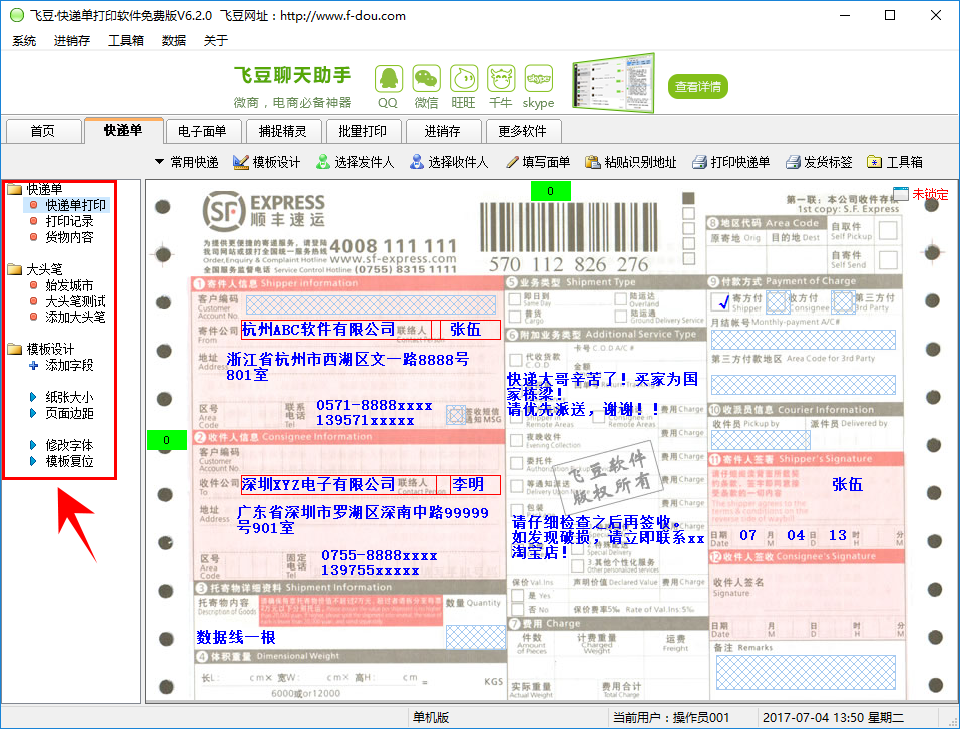
Task: Click sender phone text 0571-8888xxxx
Action: (x=374, y=405)
